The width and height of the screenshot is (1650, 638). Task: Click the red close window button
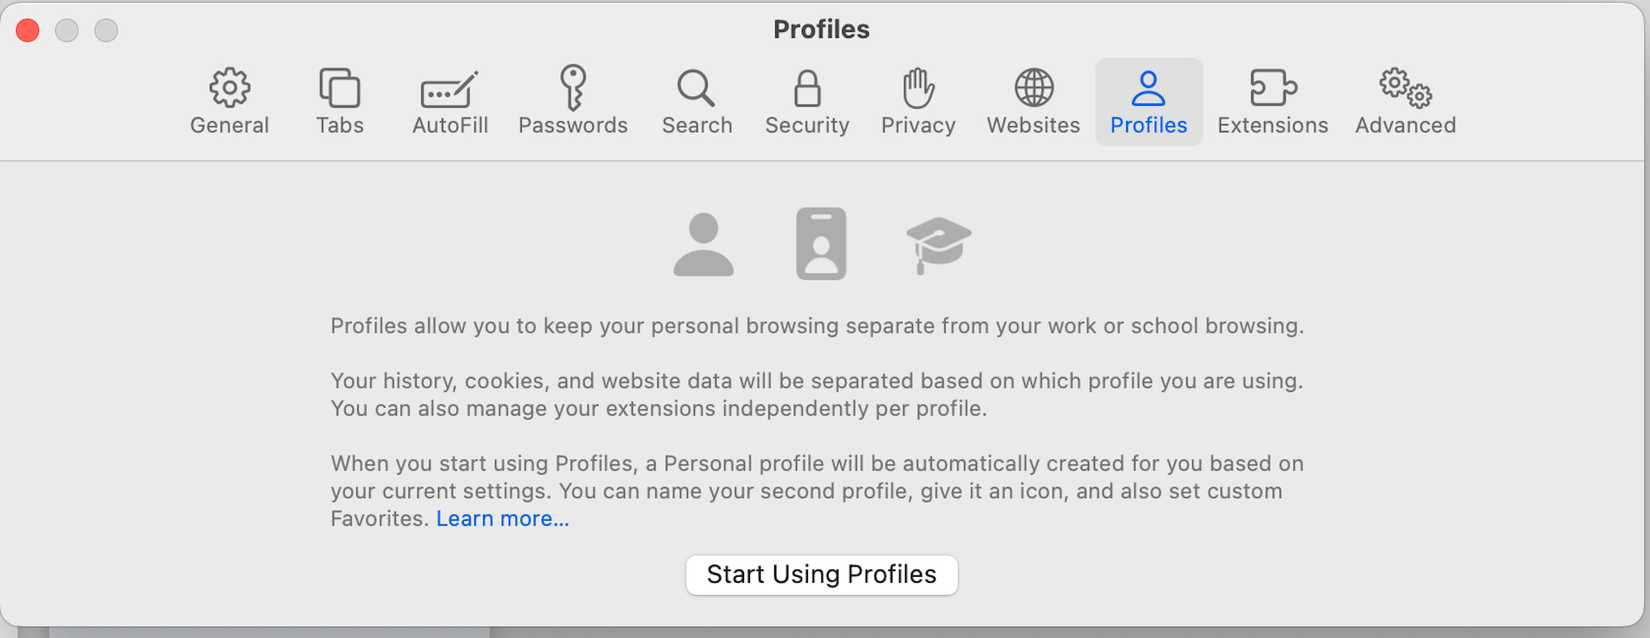click(x=27, y=30)
